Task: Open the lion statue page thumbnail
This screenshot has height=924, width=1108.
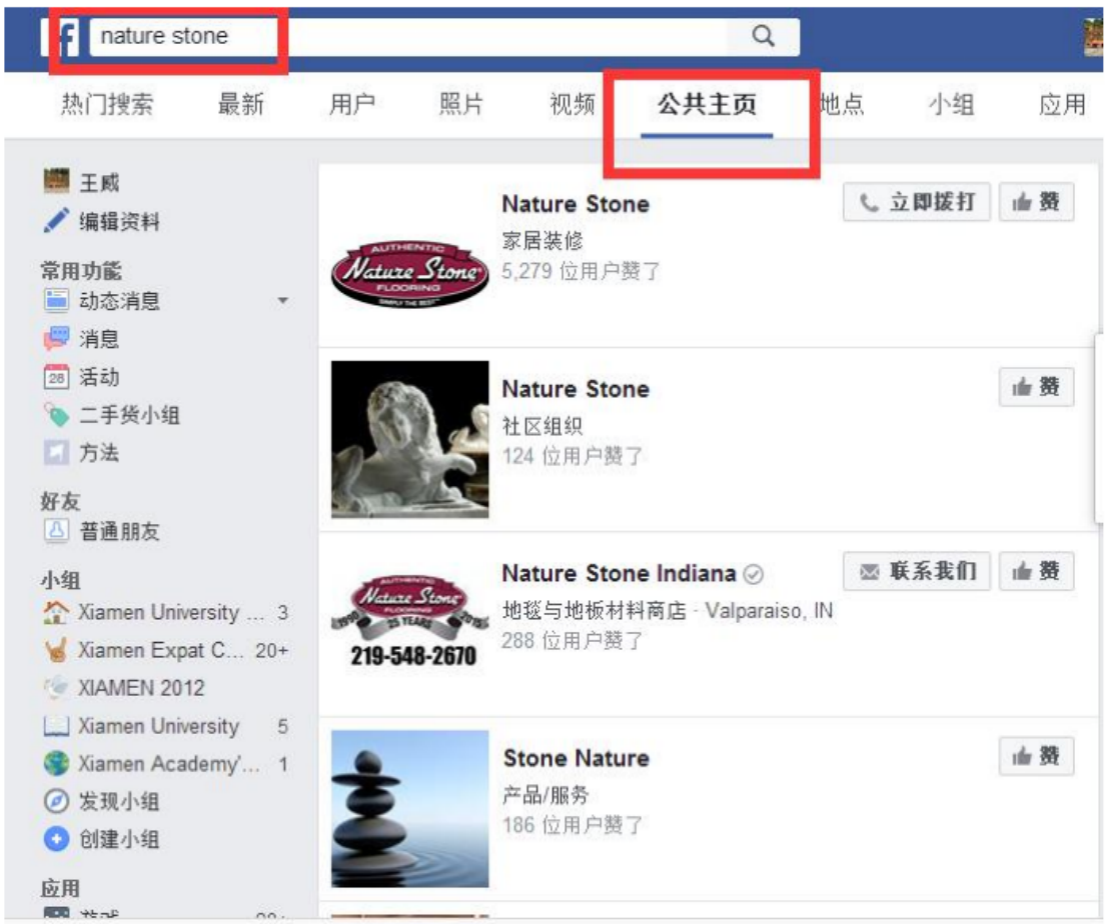Action: [410, 439]
